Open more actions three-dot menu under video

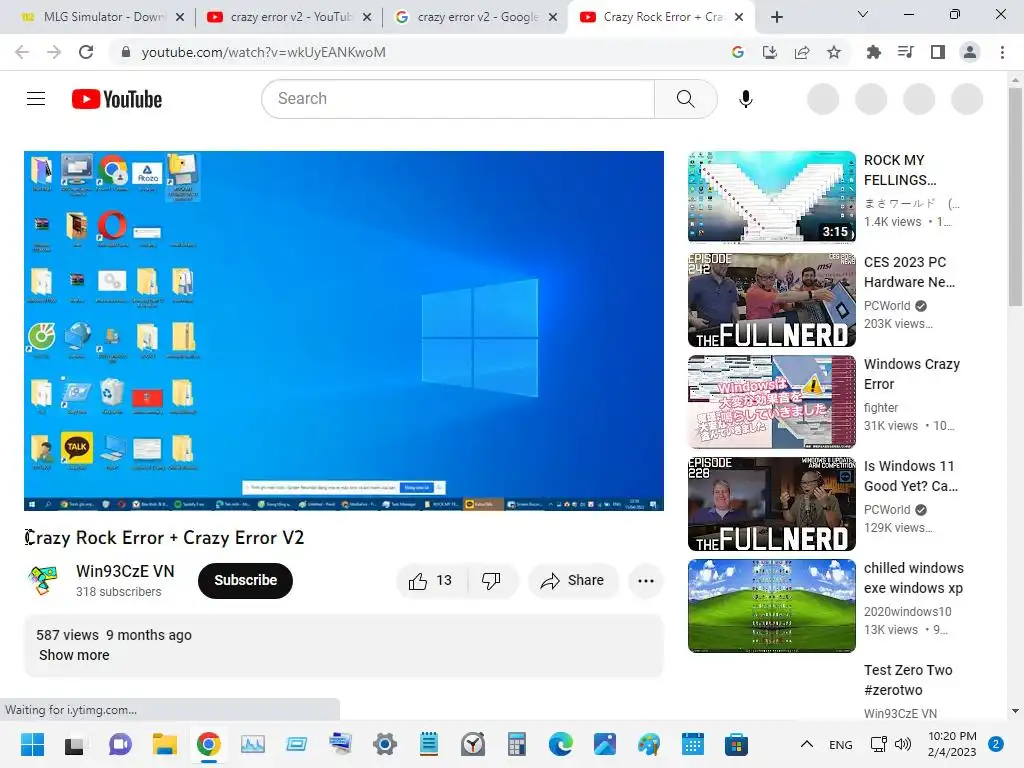(x=646, y=581)
